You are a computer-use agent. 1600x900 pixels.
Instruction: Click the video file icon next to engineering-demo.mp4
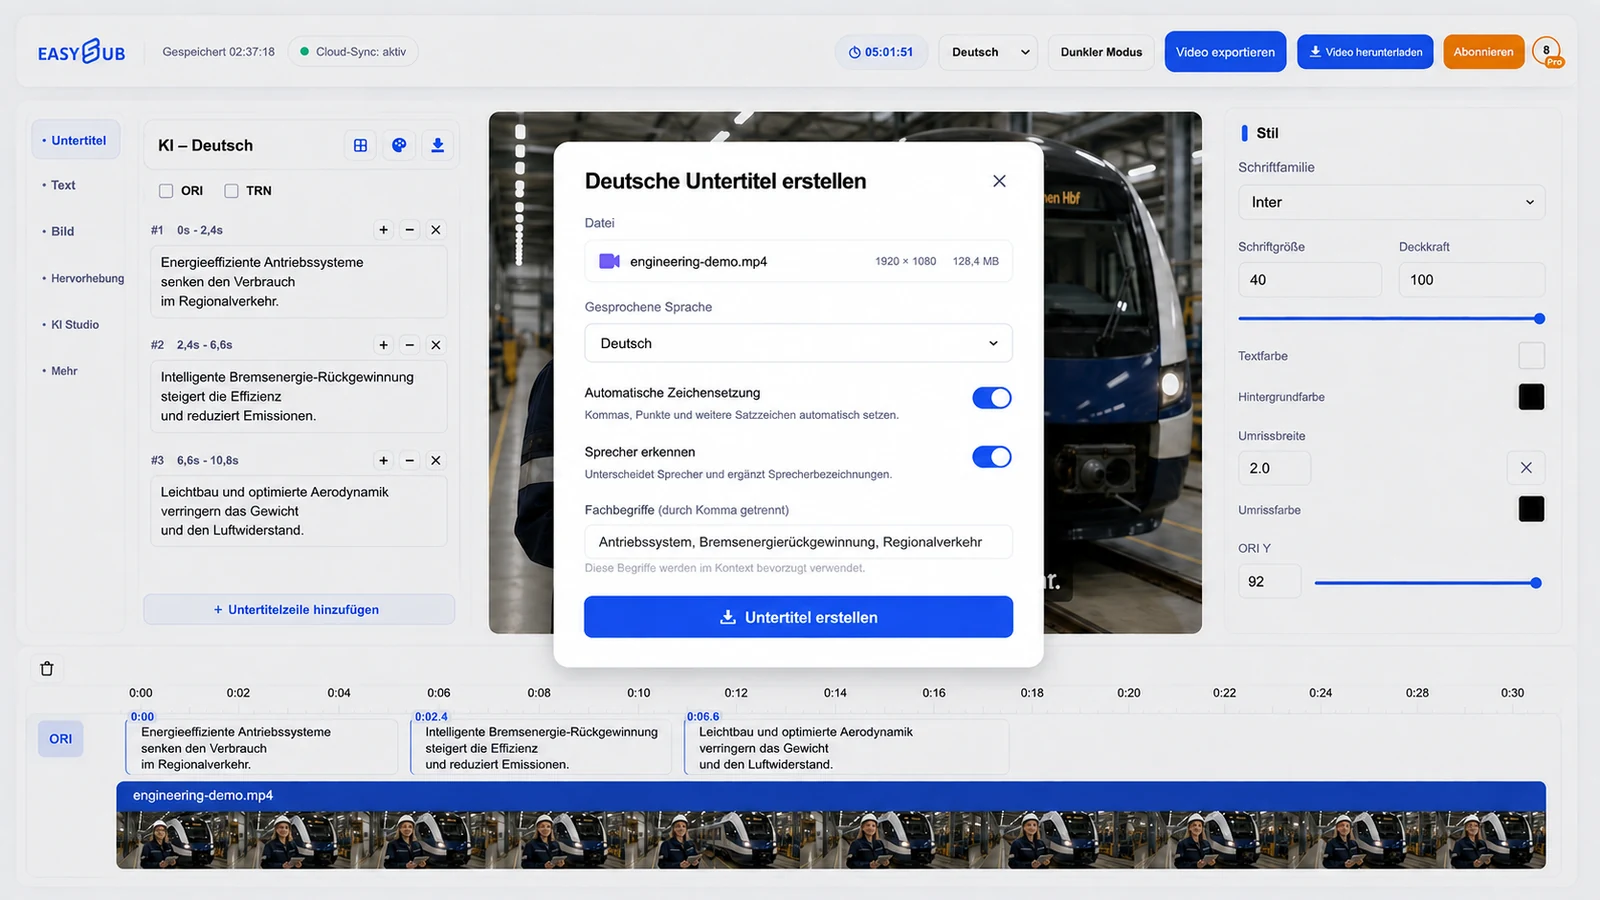pos(609,261)
